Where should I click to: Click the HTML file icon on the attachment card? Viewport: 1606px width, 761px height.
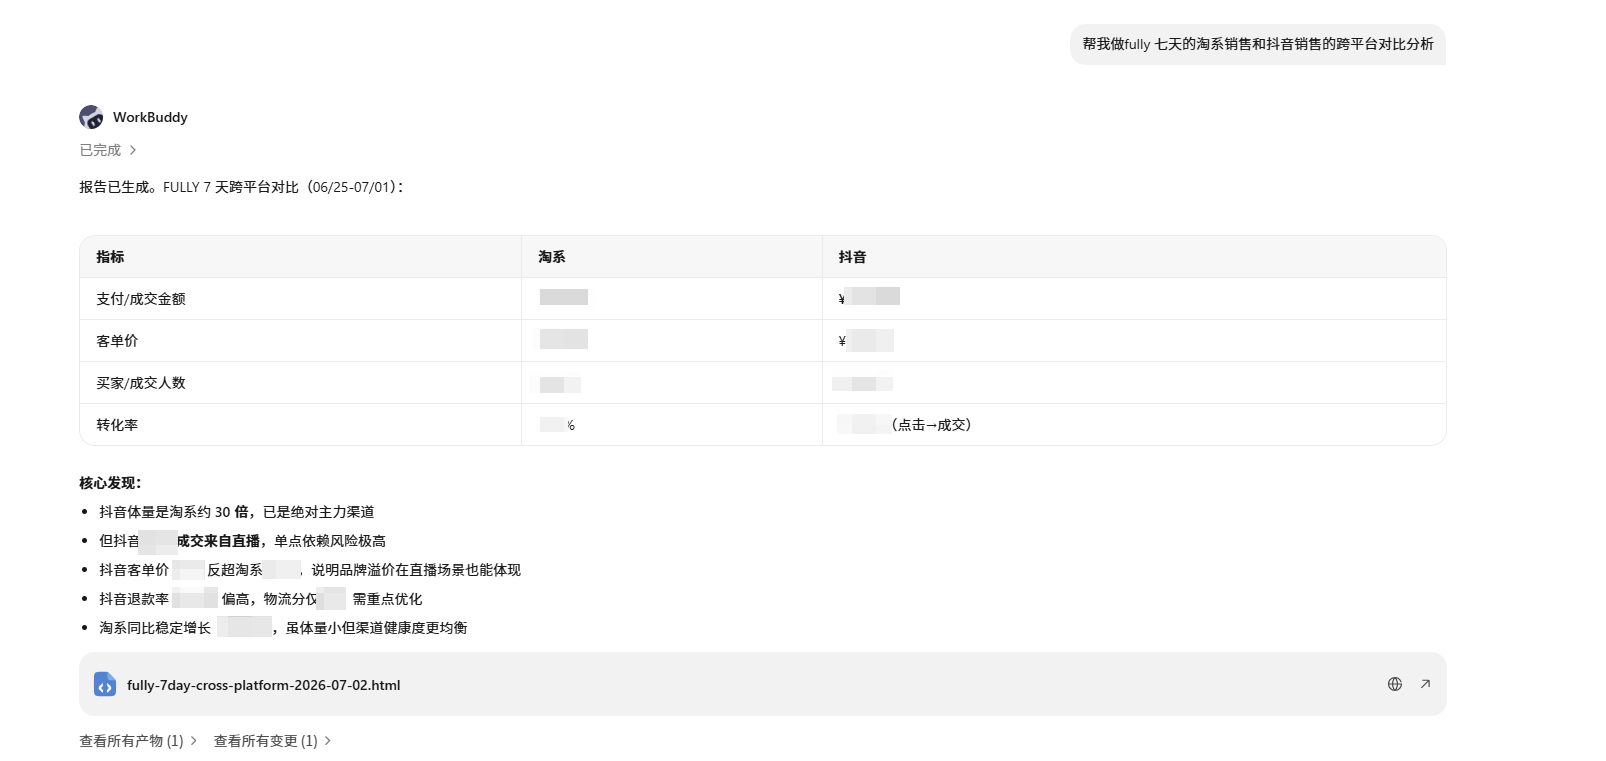[105, 684]
